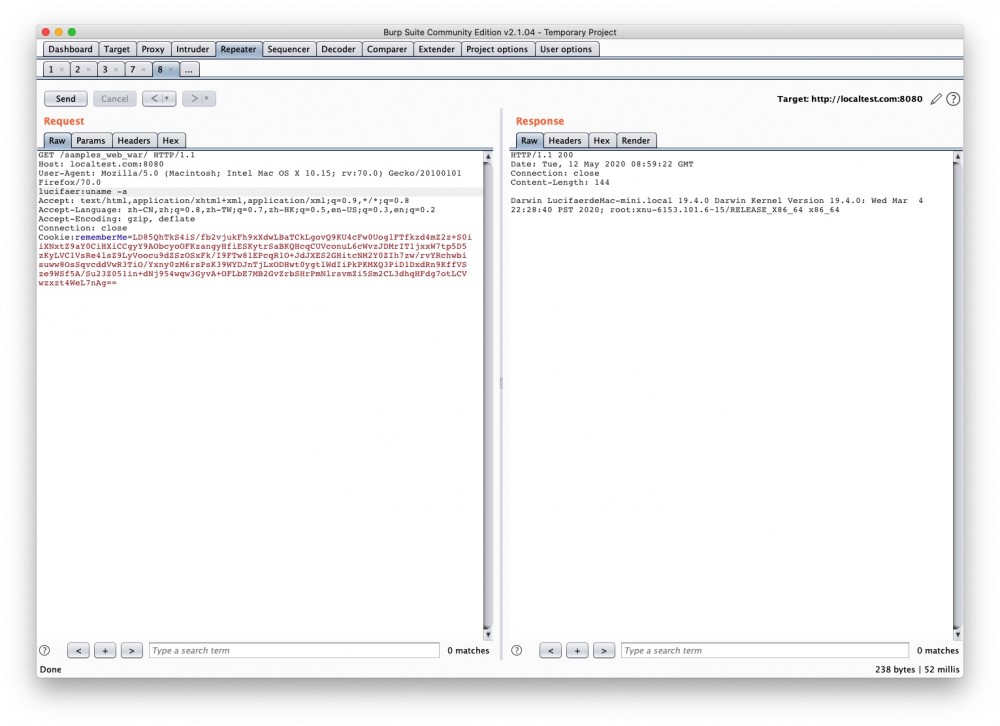Click the '238 bytes | 52 millis' status
Image resolution: width=1000 pixels, height=726 pixels.
point(917,669)
